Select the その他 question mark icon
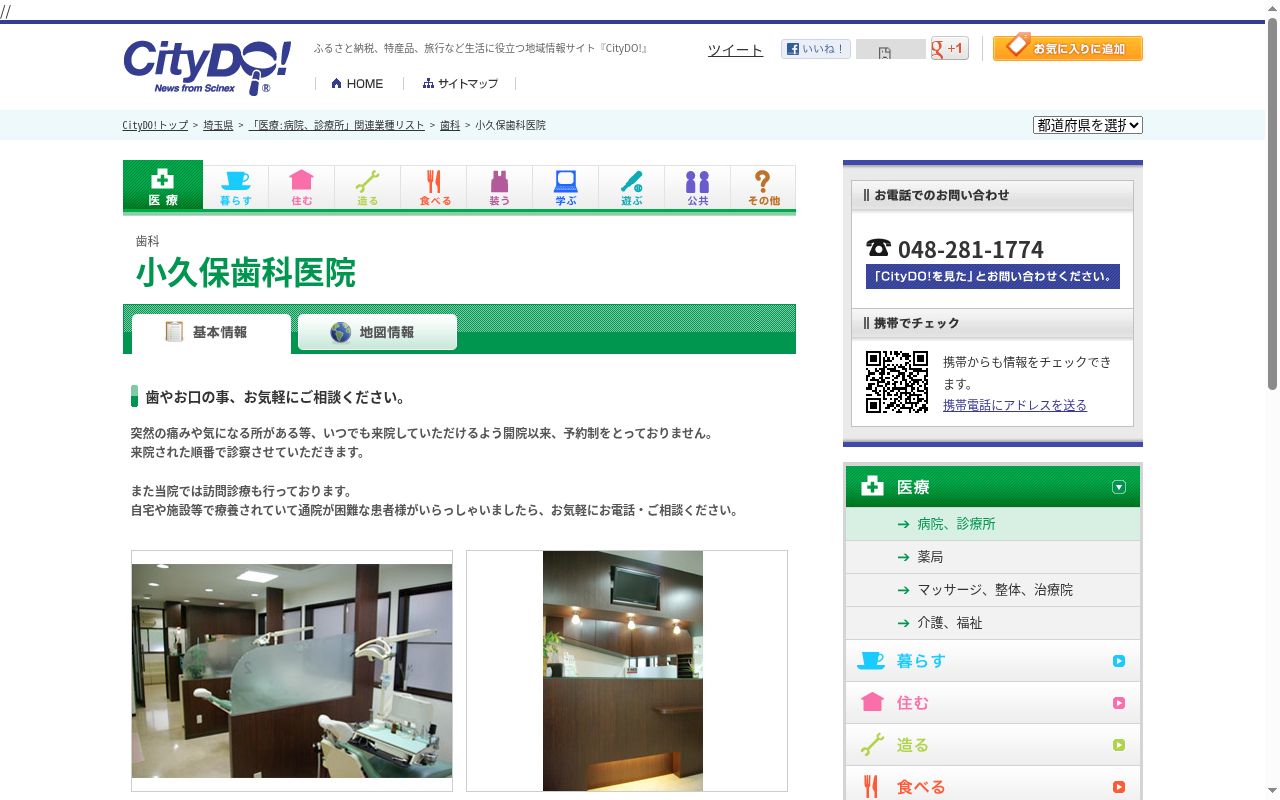The image size is (1280, 800). (763, 187)
